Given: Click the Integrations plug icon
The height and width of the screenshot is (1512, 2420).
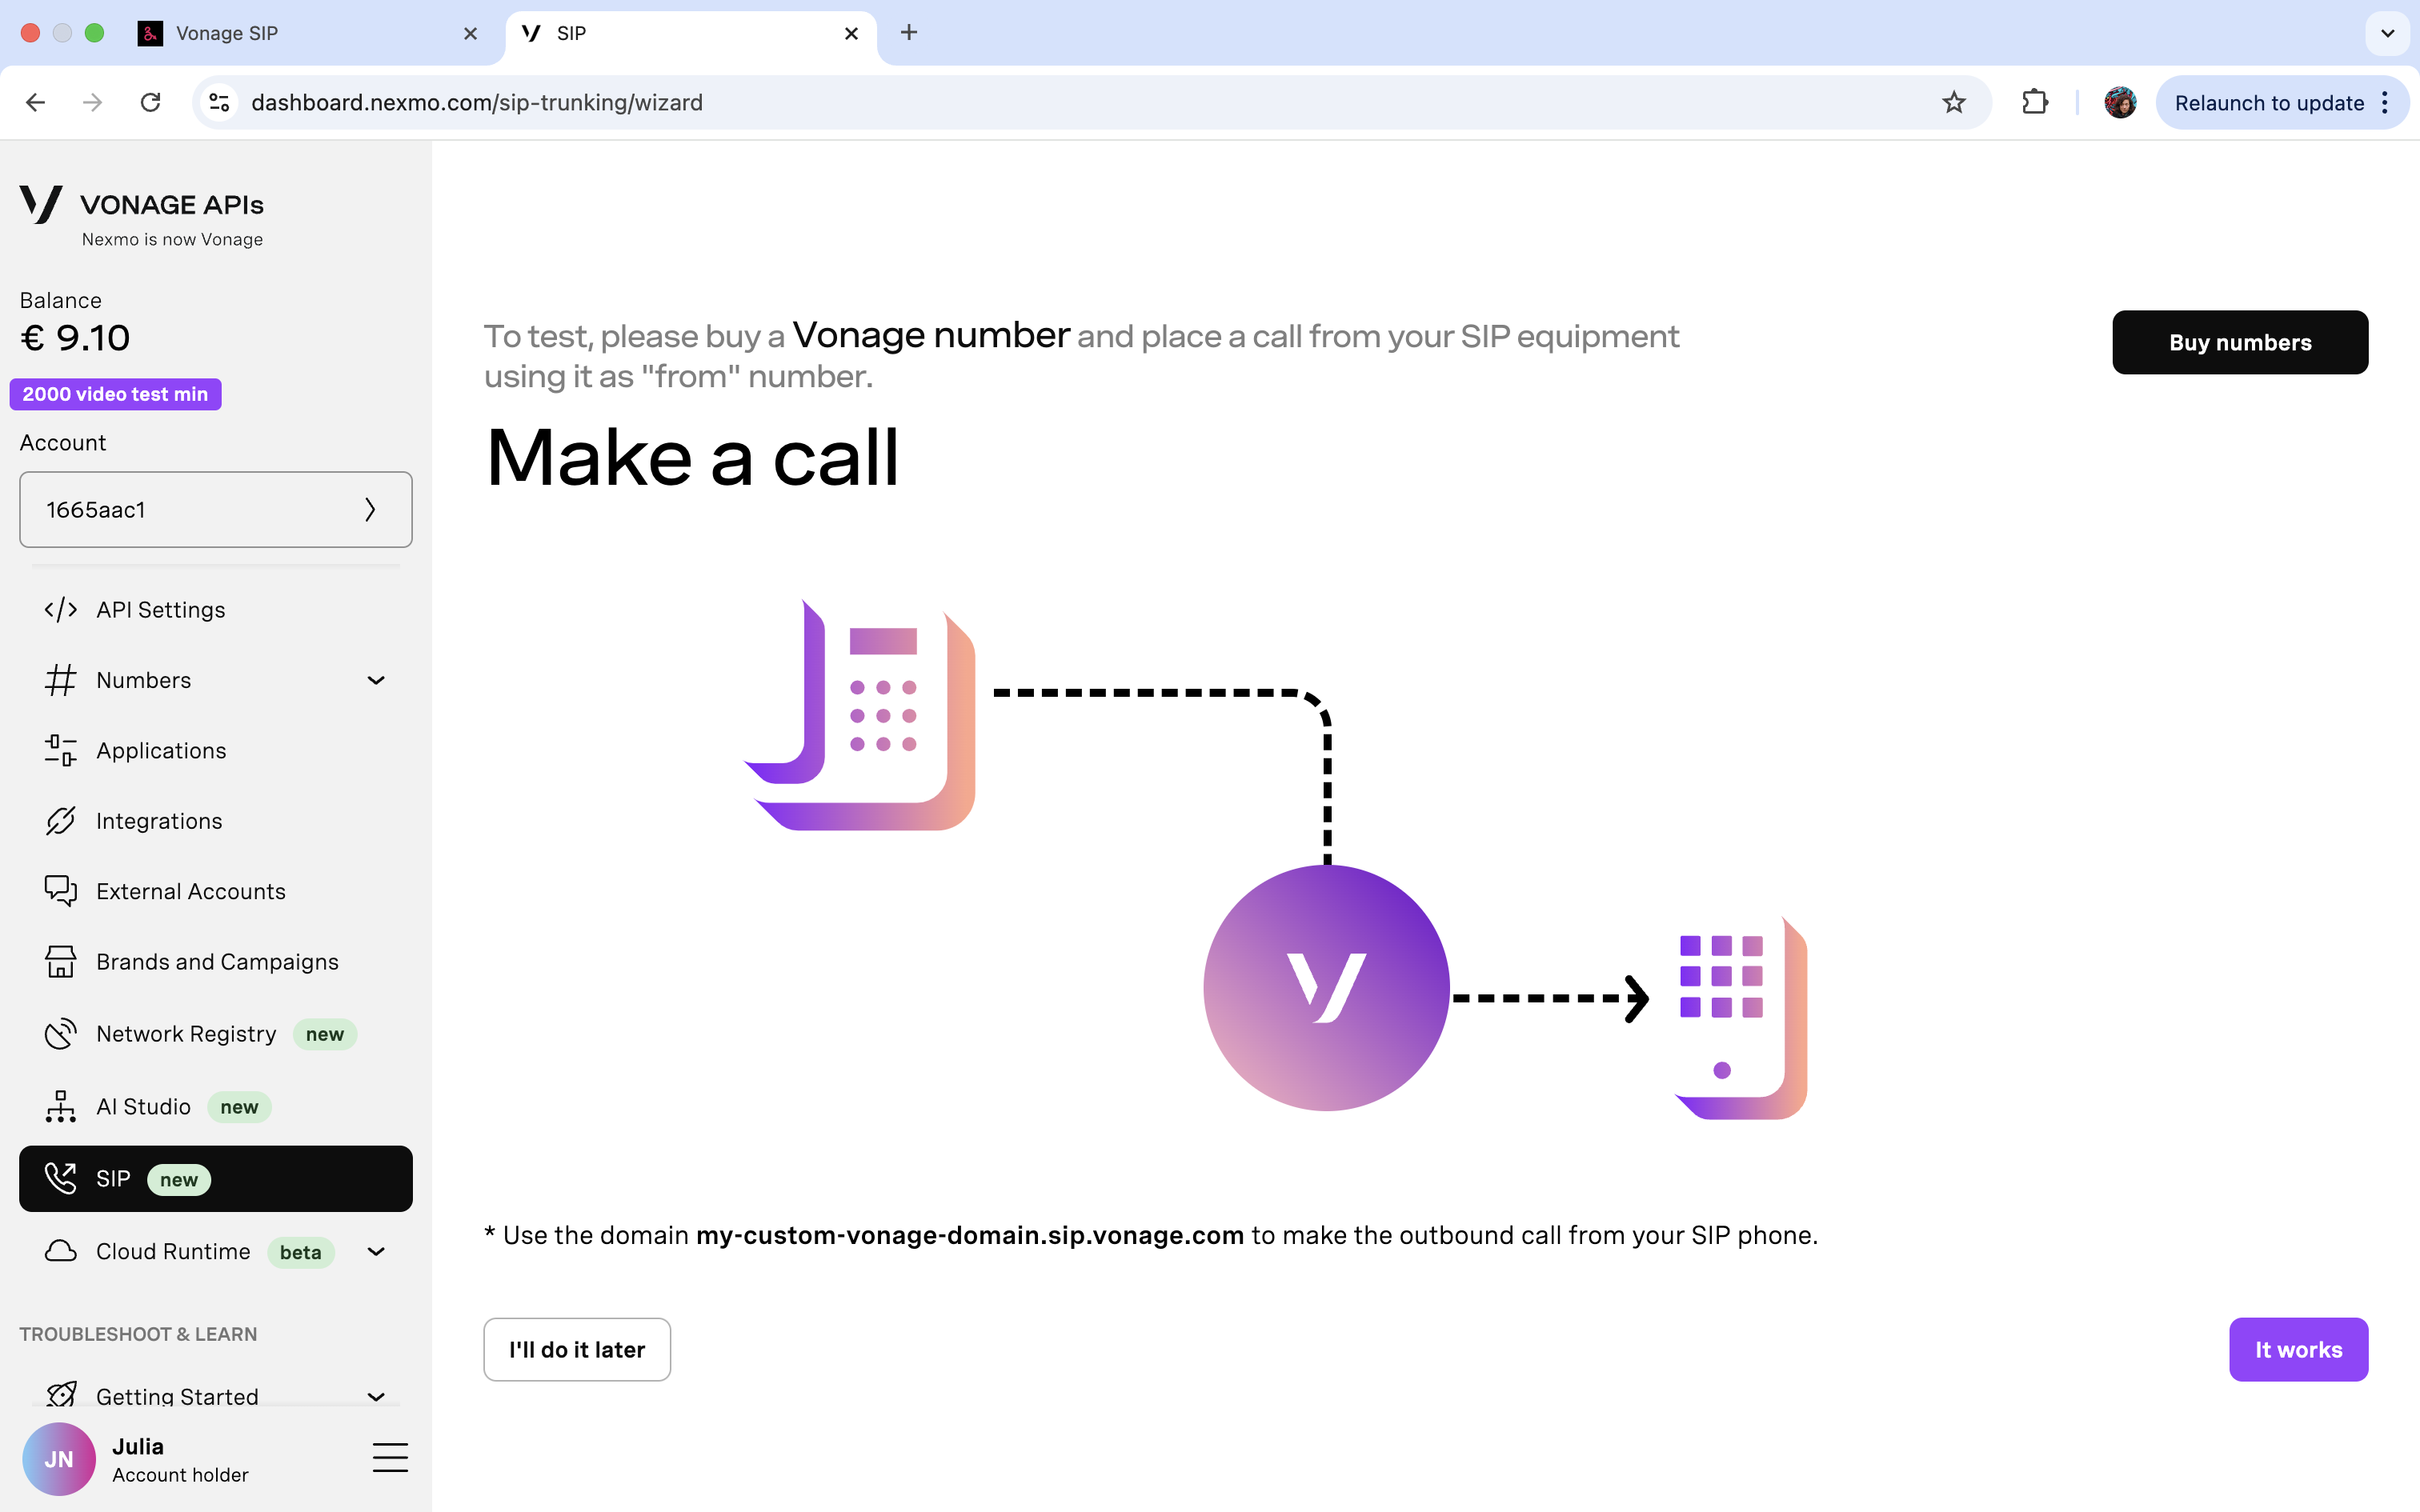Looking at the screenshot, I should click(x=60, y=821).
